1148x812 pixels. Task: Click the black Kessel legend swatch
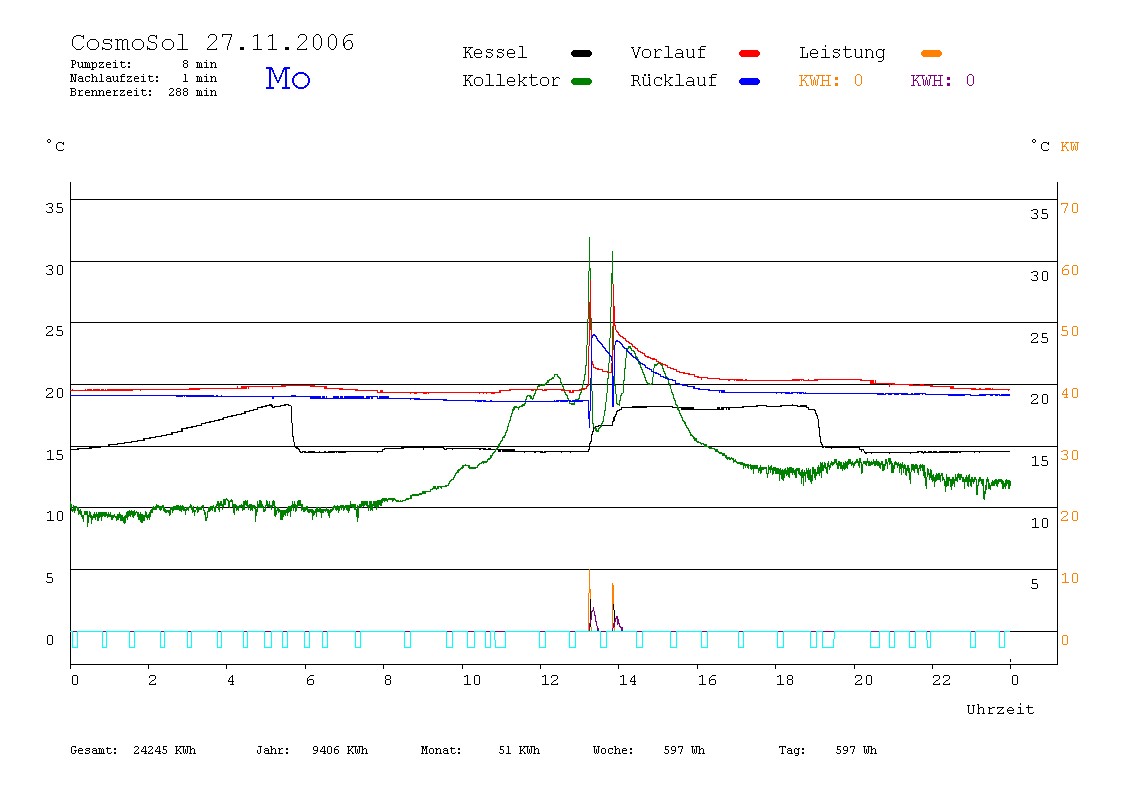tap(581, 53)
